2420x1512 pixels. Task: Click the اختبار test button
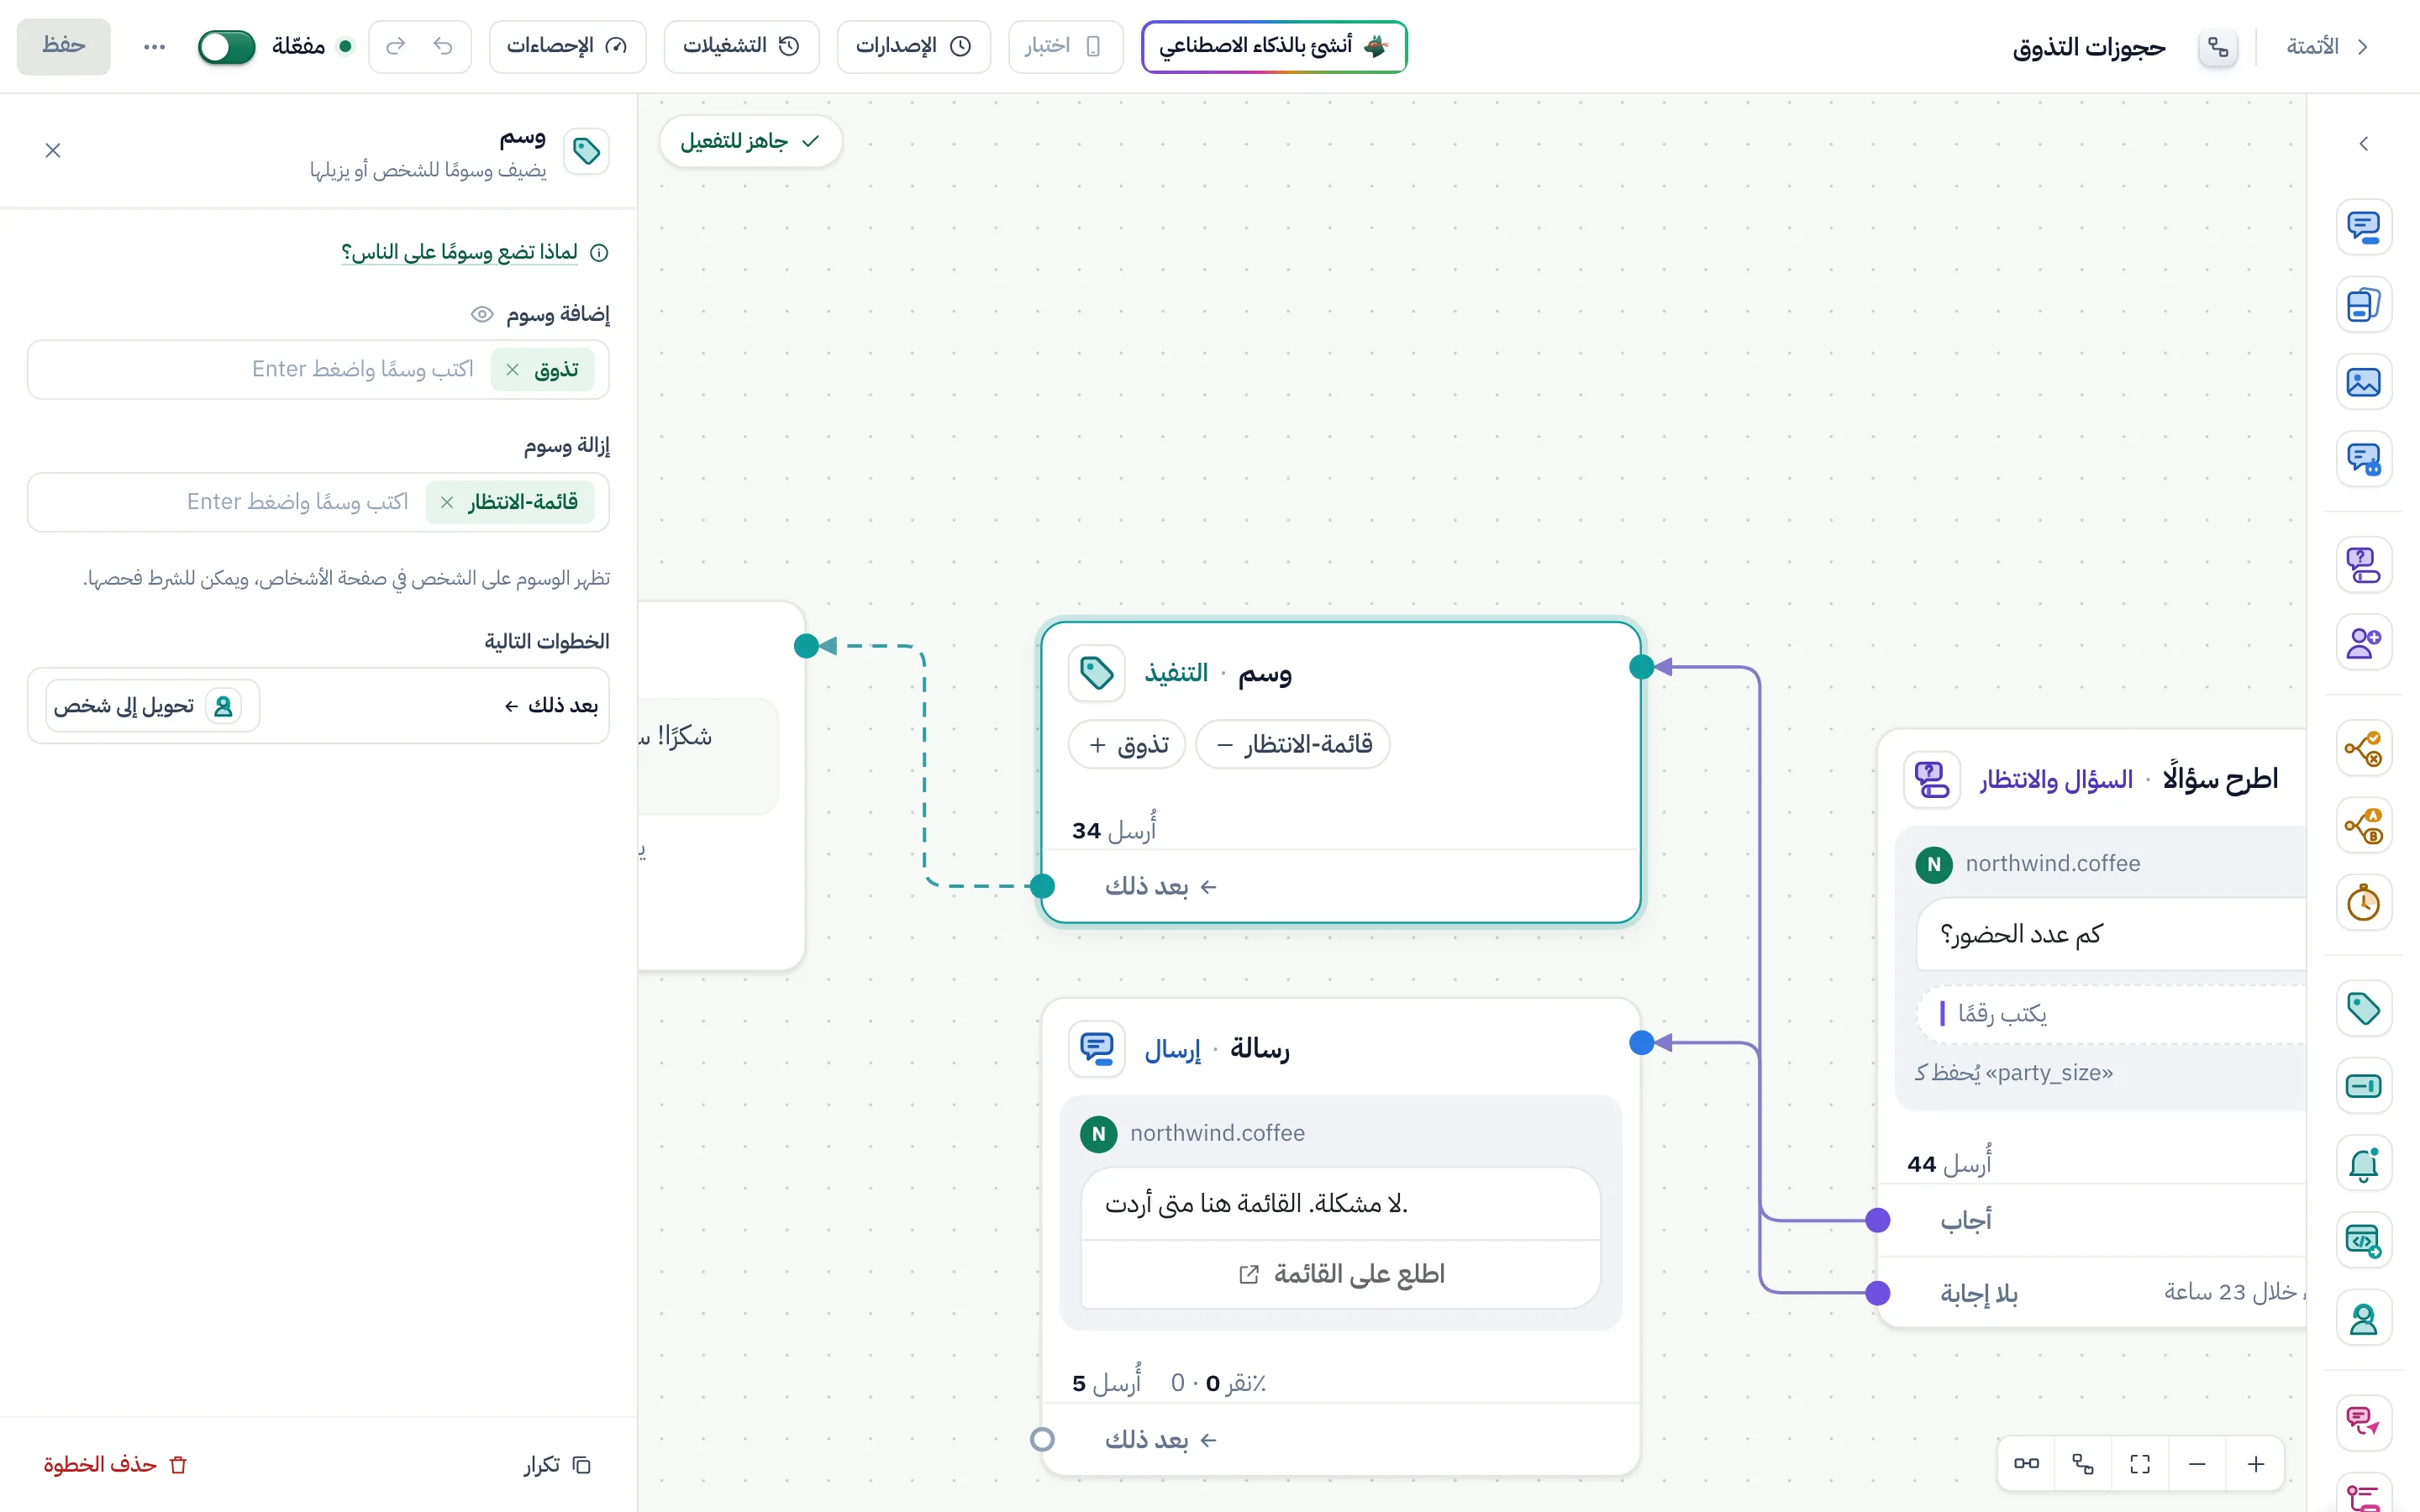pos(1065,46)
